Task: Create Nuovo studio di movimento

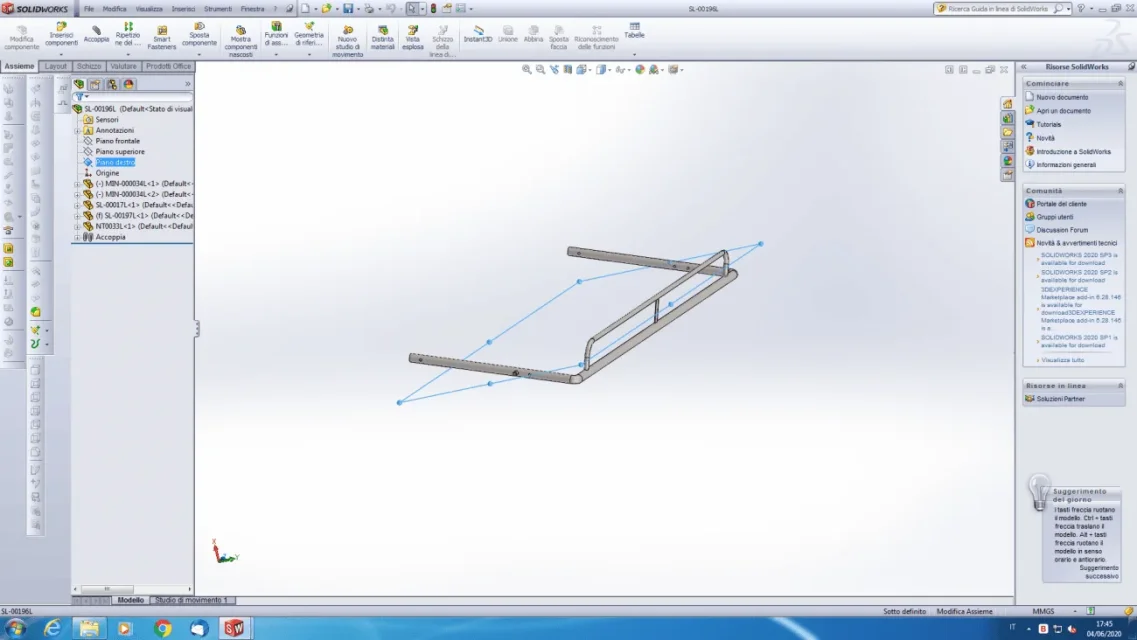Action: click(347, 41)
